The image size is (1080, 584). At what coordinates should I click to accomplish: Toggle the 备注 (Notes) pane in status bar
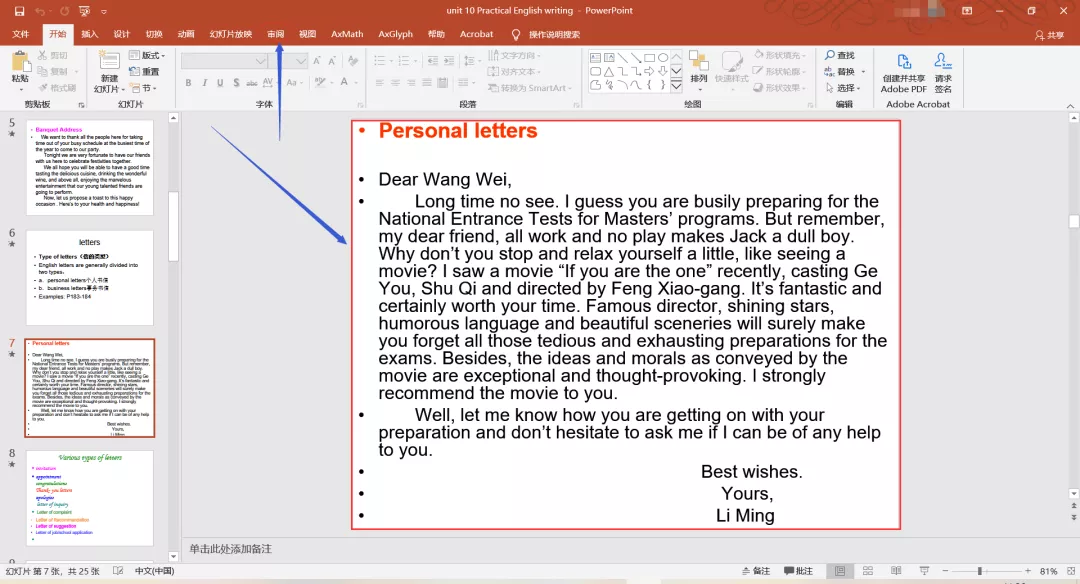(x=756, y=571)
